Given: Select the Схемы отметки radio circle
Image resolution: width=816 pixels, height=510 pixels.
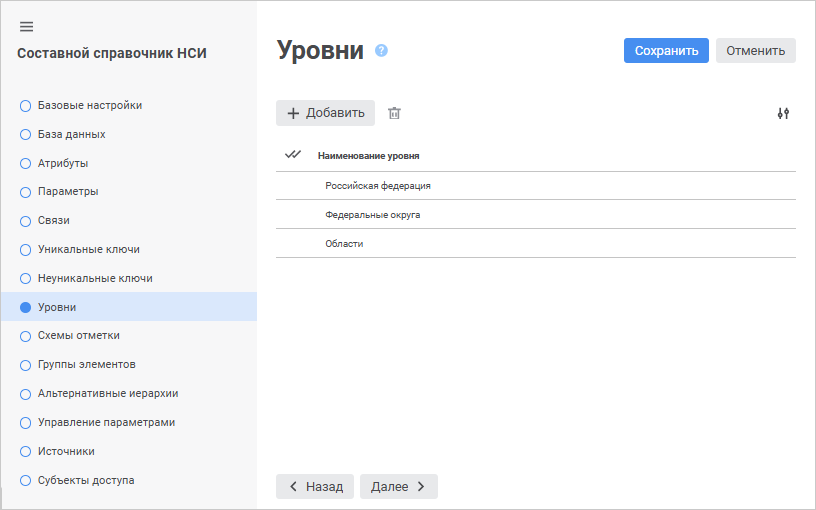Looking at the screenshot, I should tap(26, 336).
